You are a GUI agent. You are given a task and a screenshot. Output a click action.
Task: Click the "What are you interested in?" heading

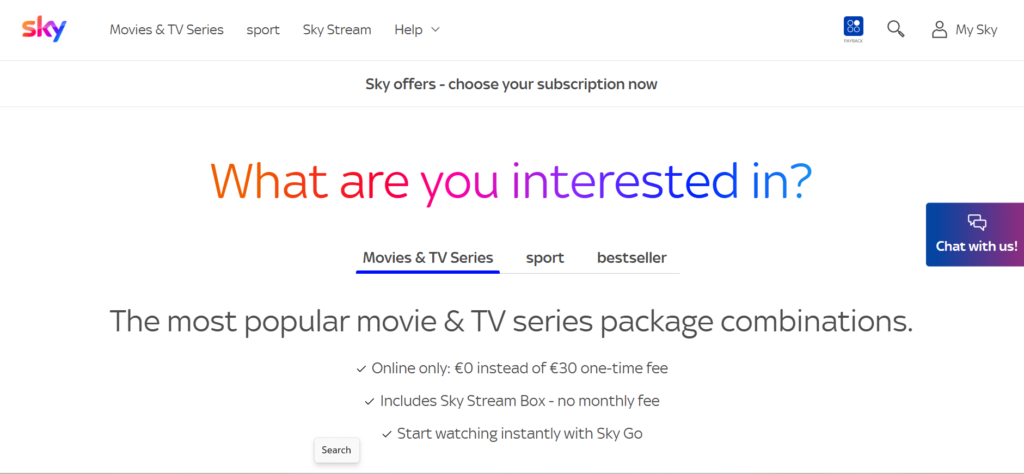coord(511,181)
